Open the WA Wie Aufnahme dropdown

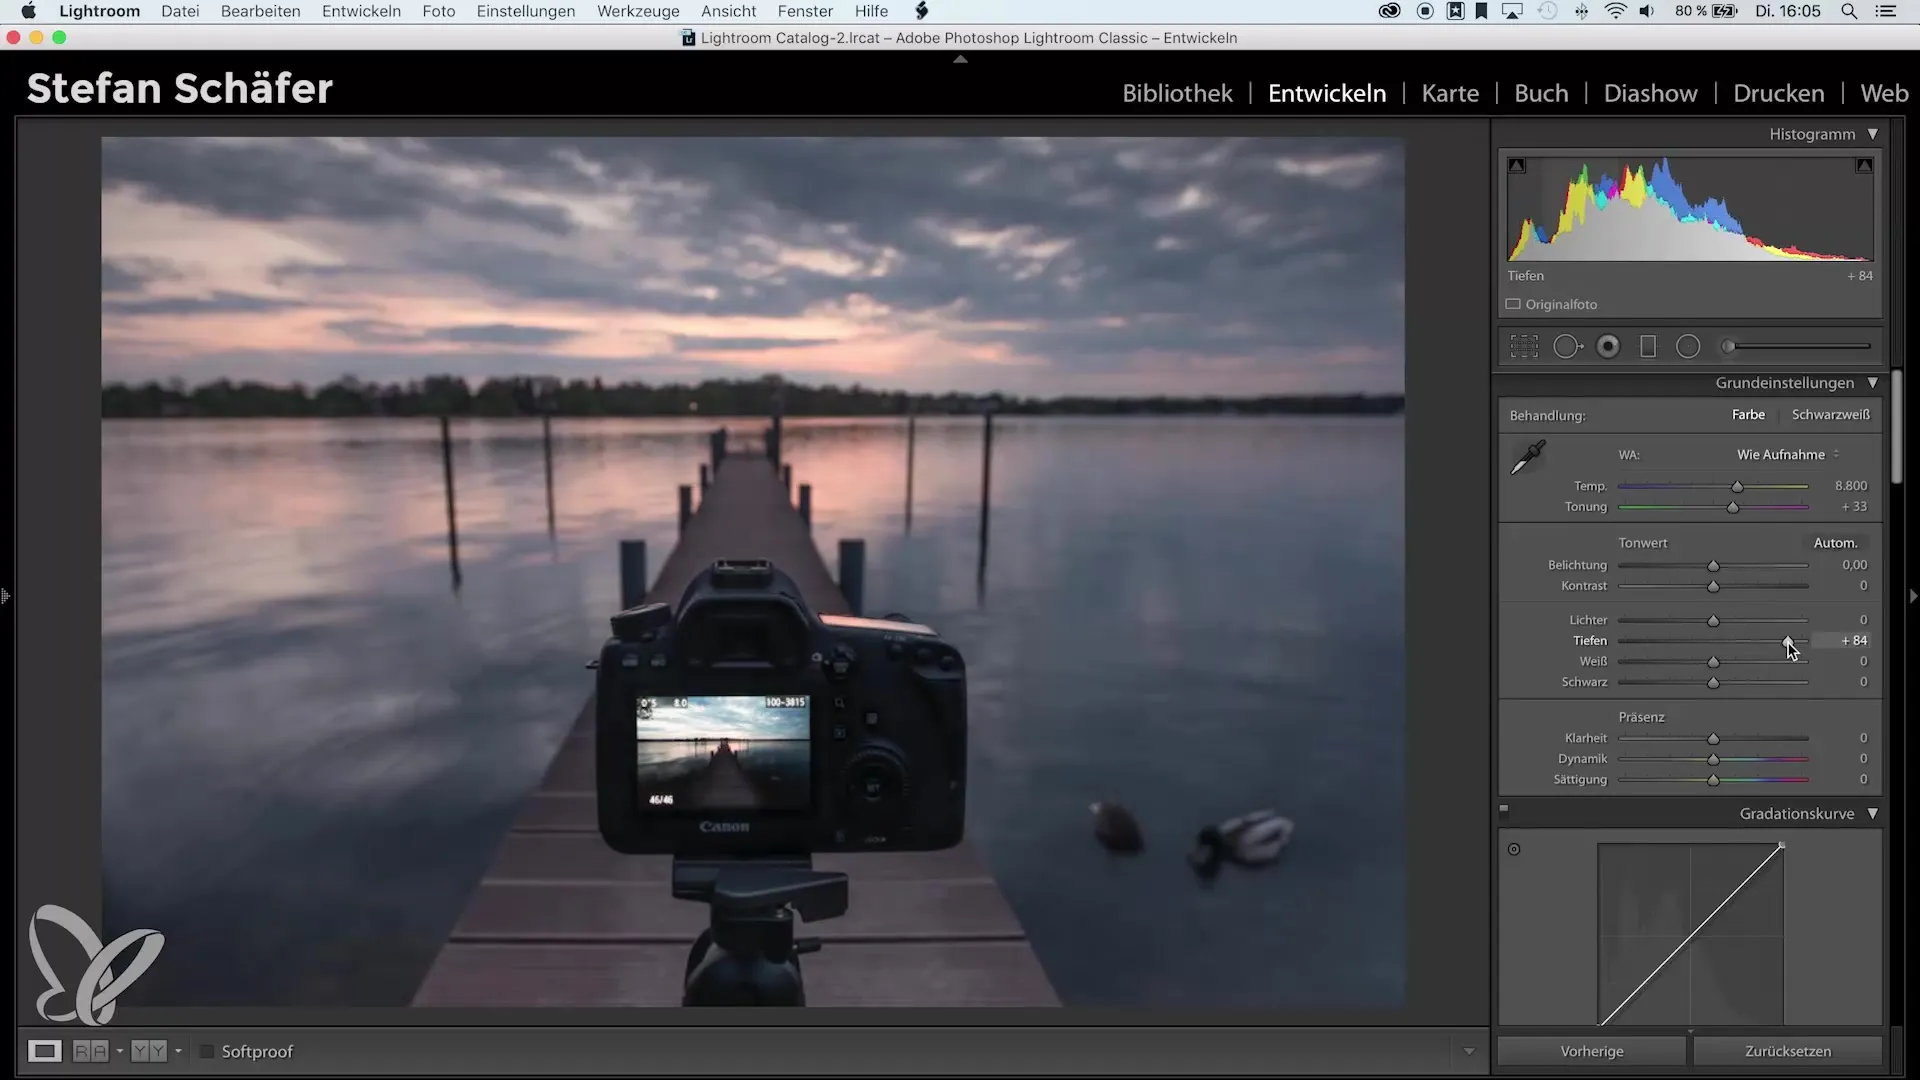tap(1788, 454)
